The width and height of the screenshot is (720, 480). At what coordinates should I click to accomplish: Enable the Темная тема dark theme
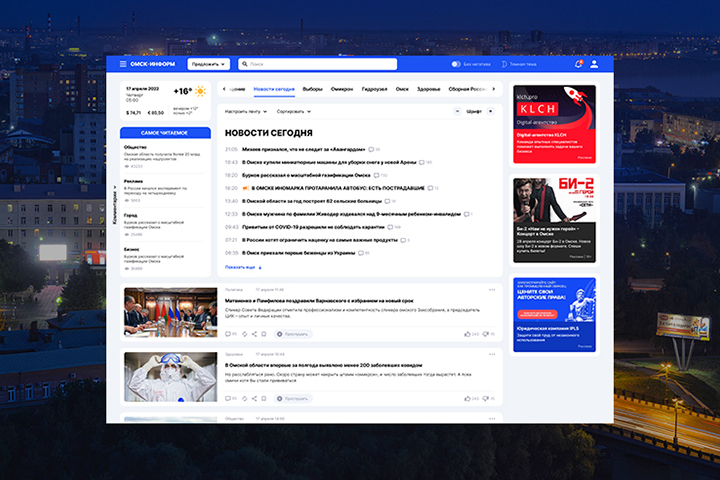[519, 64]
